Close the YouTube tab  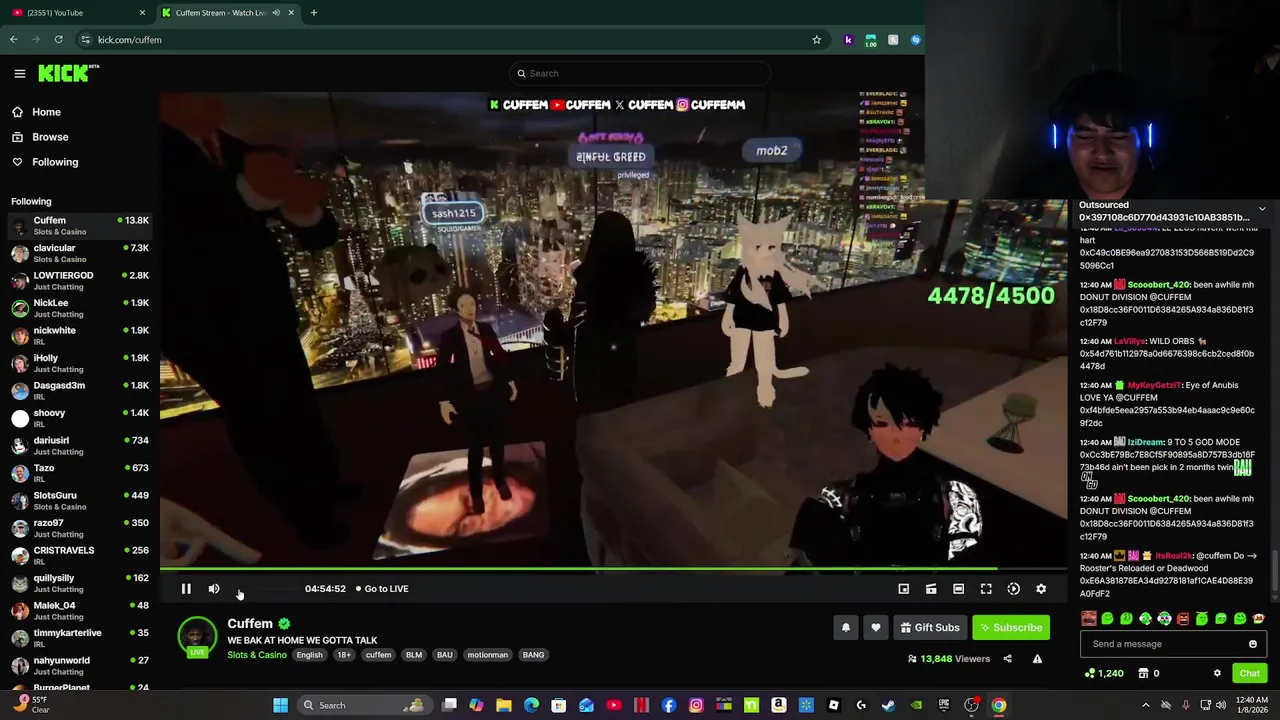142,13
